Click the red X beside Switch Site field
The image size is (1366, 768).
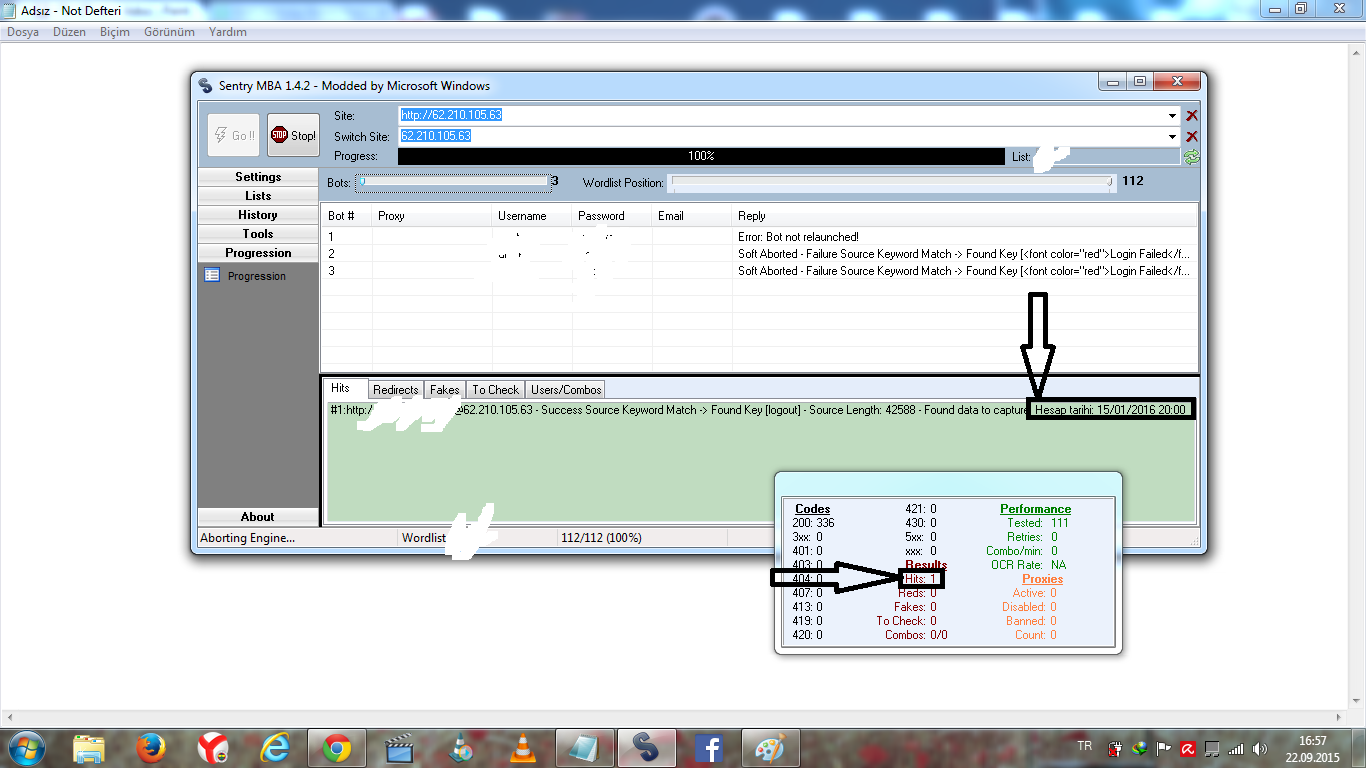[x=1191, y=137]
